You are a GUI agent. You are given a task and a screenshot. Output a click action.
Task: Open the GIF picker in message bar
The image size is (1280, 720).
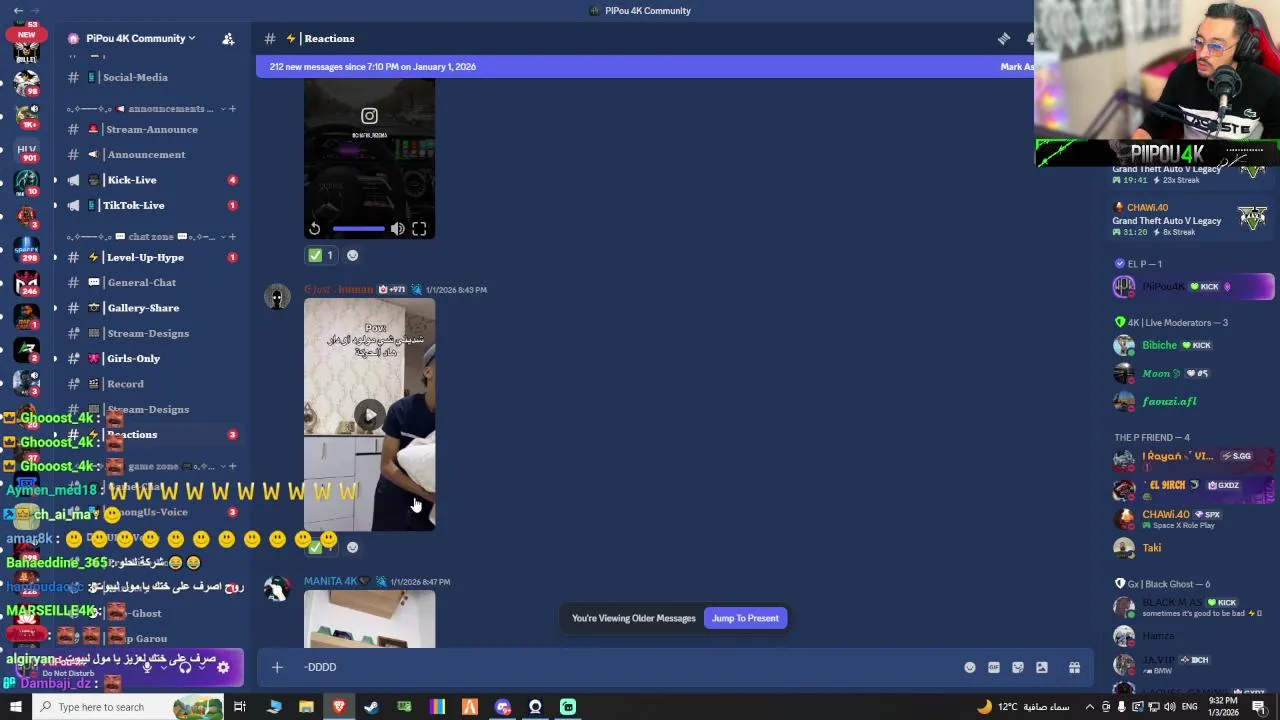pos(994,667)
